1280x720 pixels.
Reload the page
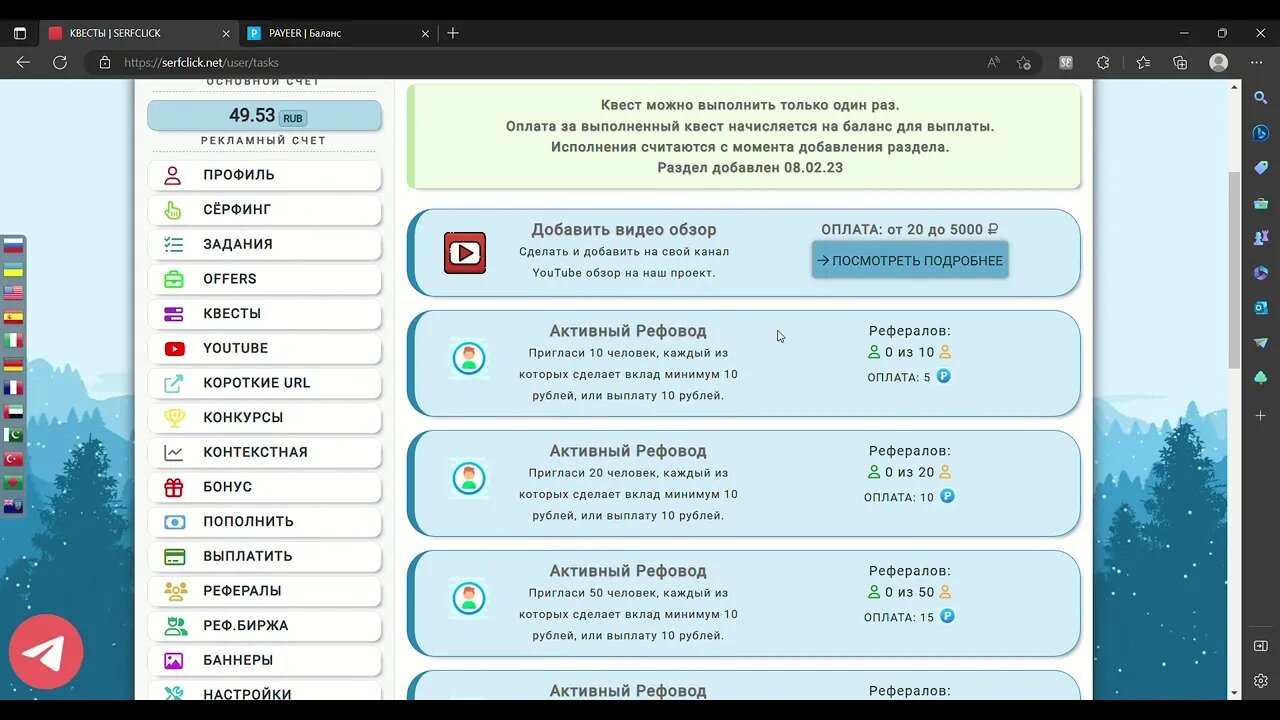coord(60,62)
